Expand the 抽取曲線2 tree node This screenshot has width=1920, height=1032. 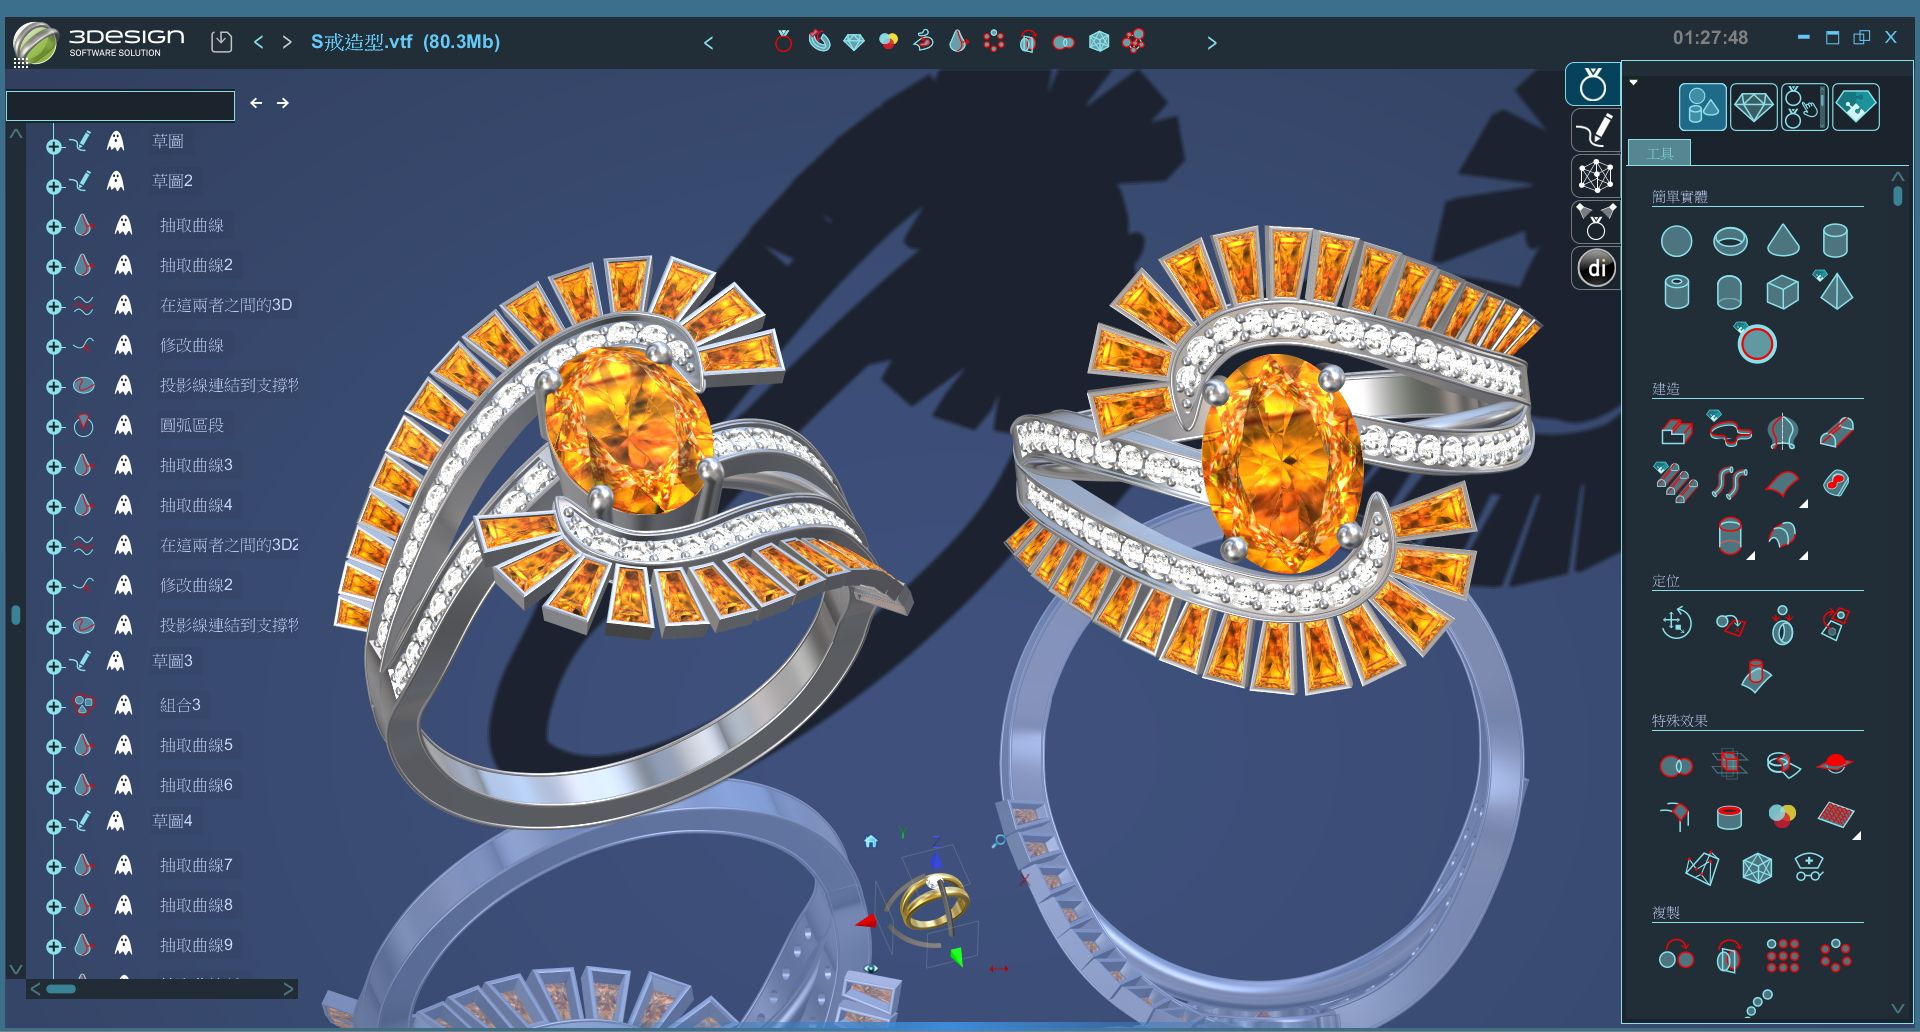54,266
